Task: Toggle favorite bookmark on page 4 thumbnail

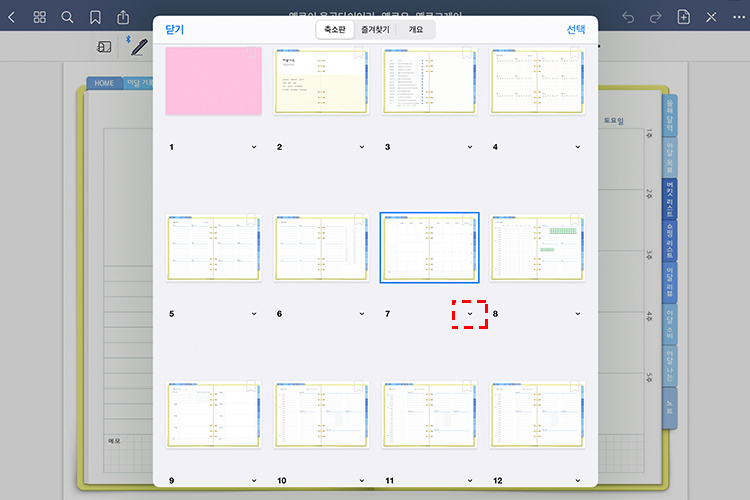Action: click(x=574, y=53)
